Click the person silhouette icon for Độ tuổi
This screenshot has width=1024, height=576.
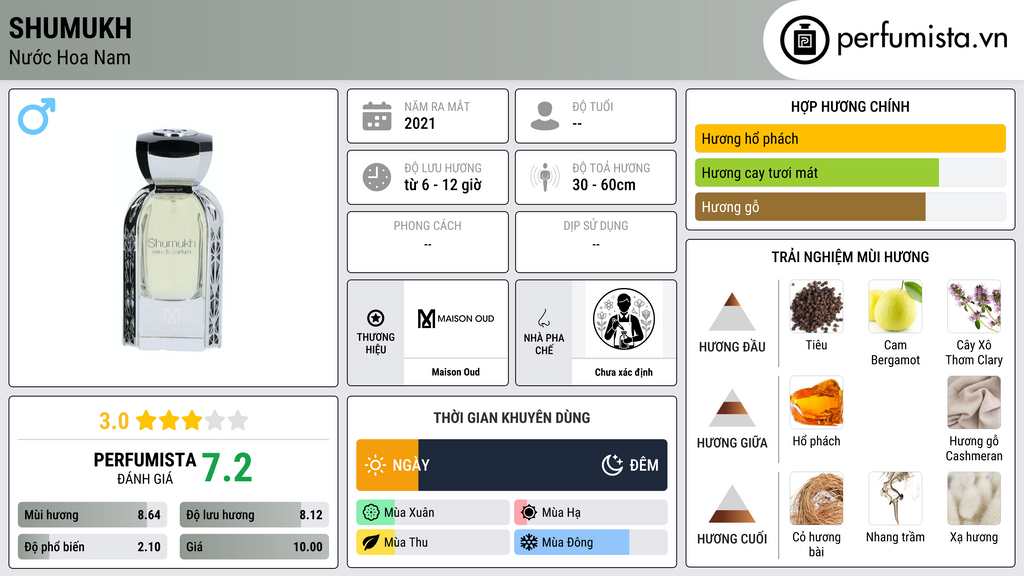pos(545,116)
